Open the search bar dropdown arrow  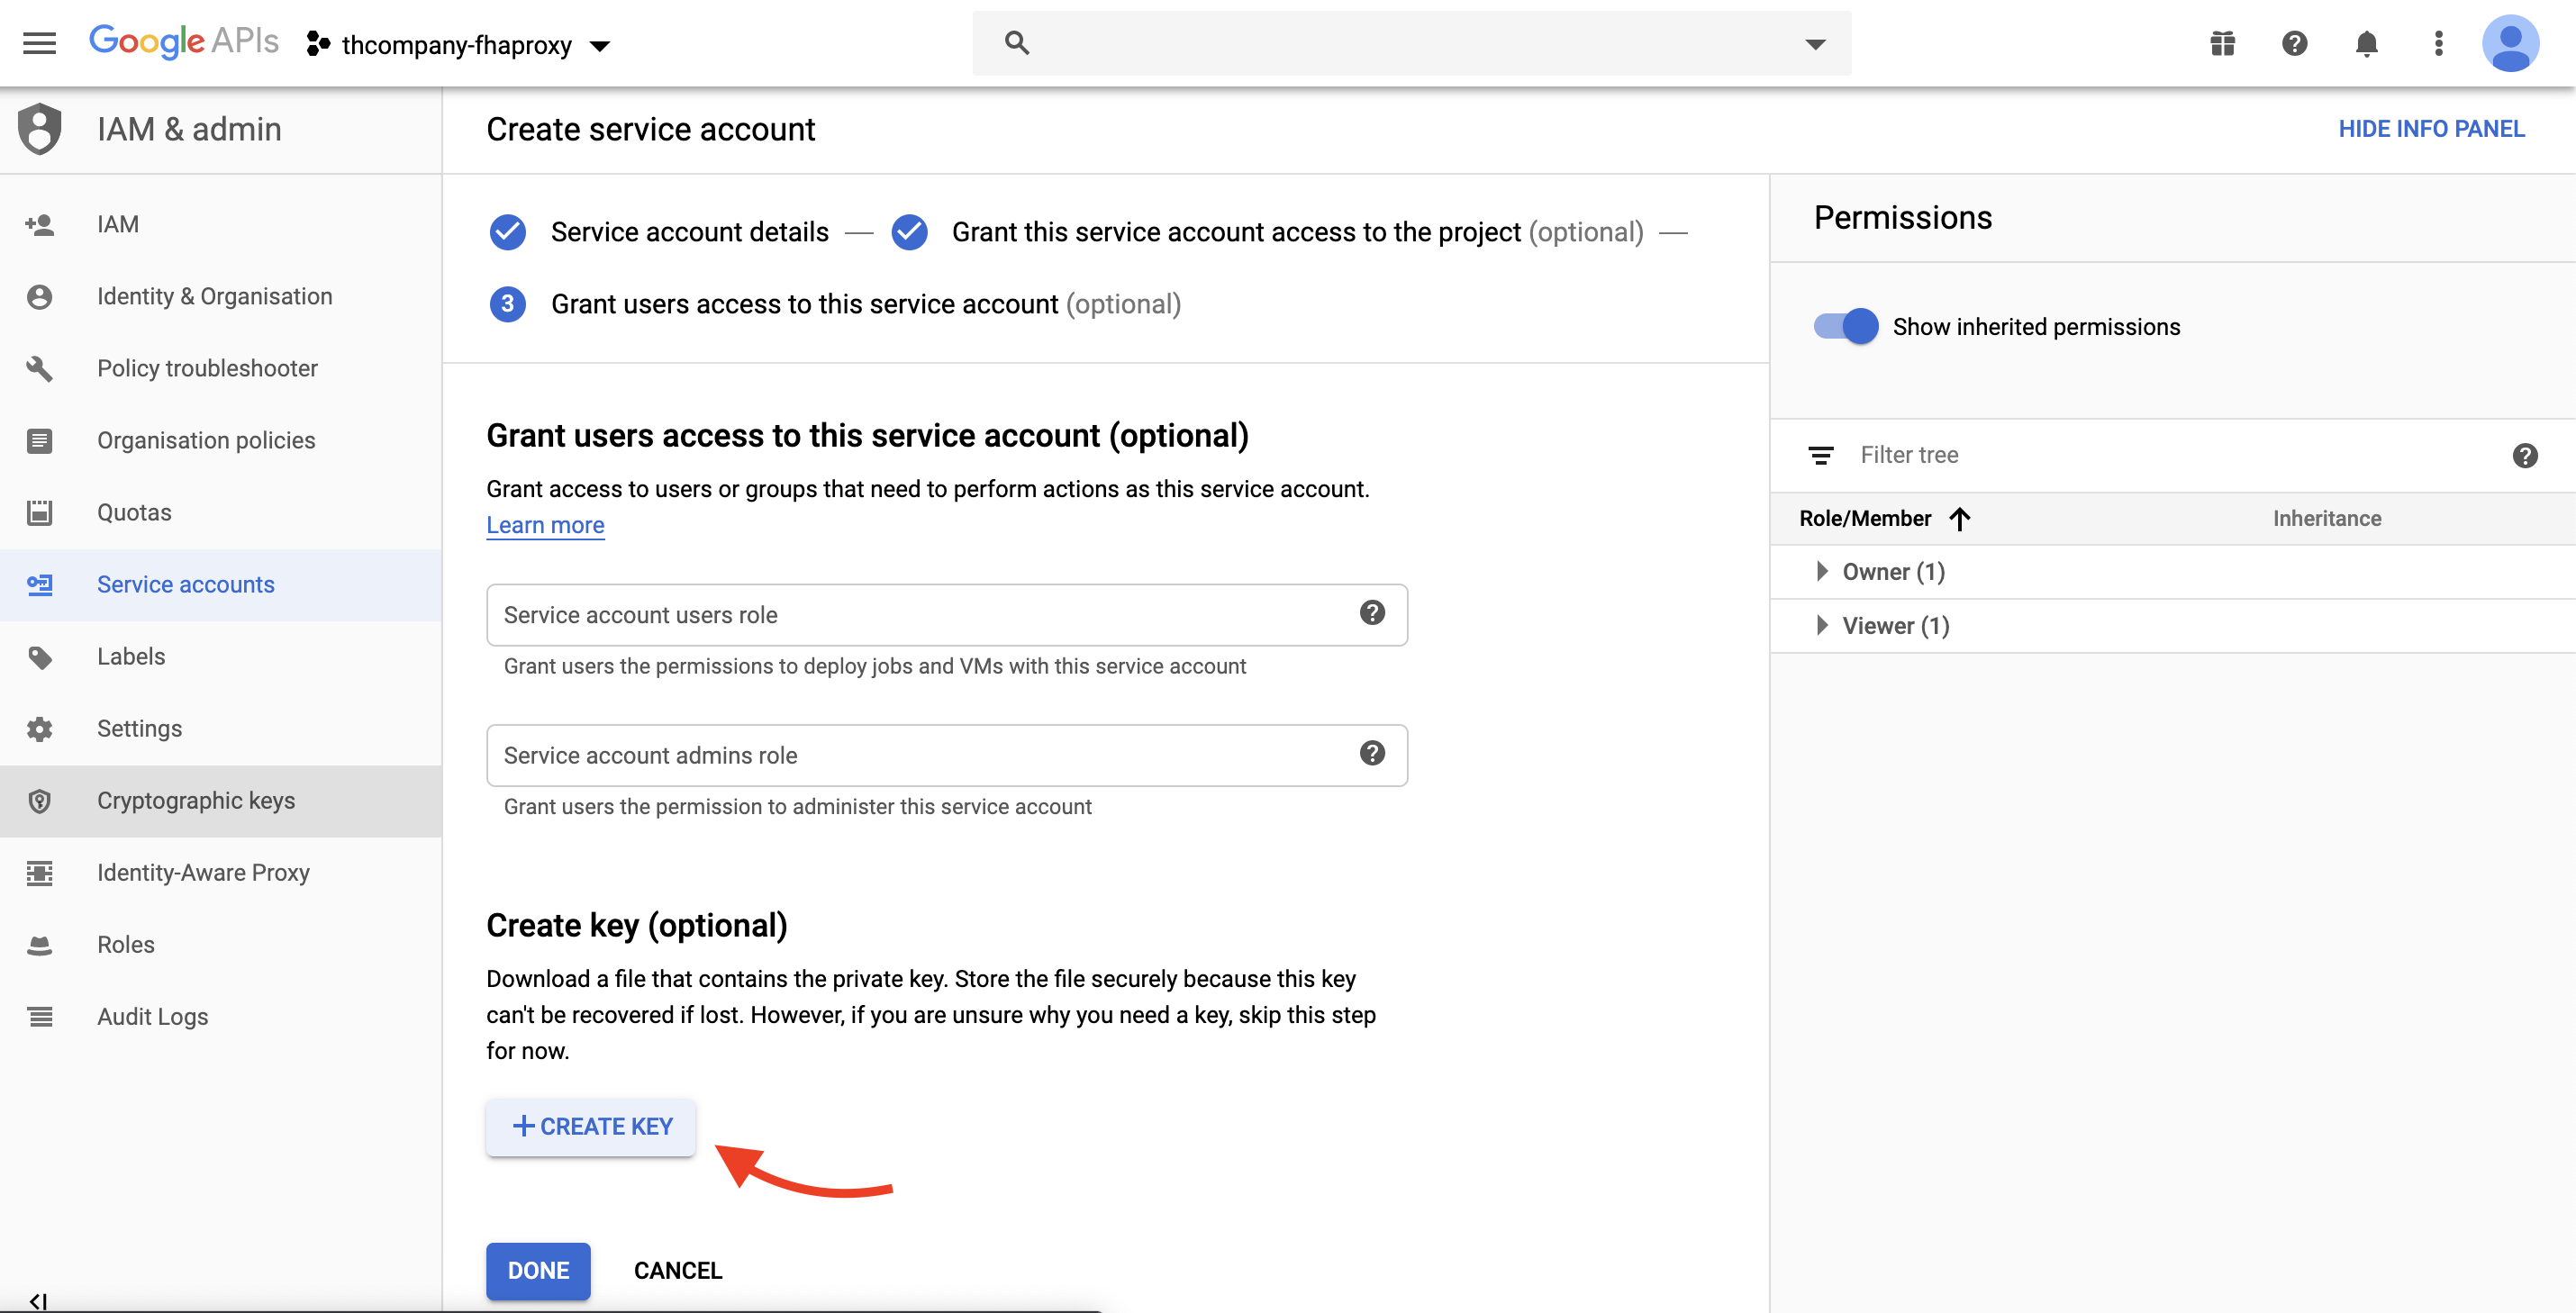1815,43
